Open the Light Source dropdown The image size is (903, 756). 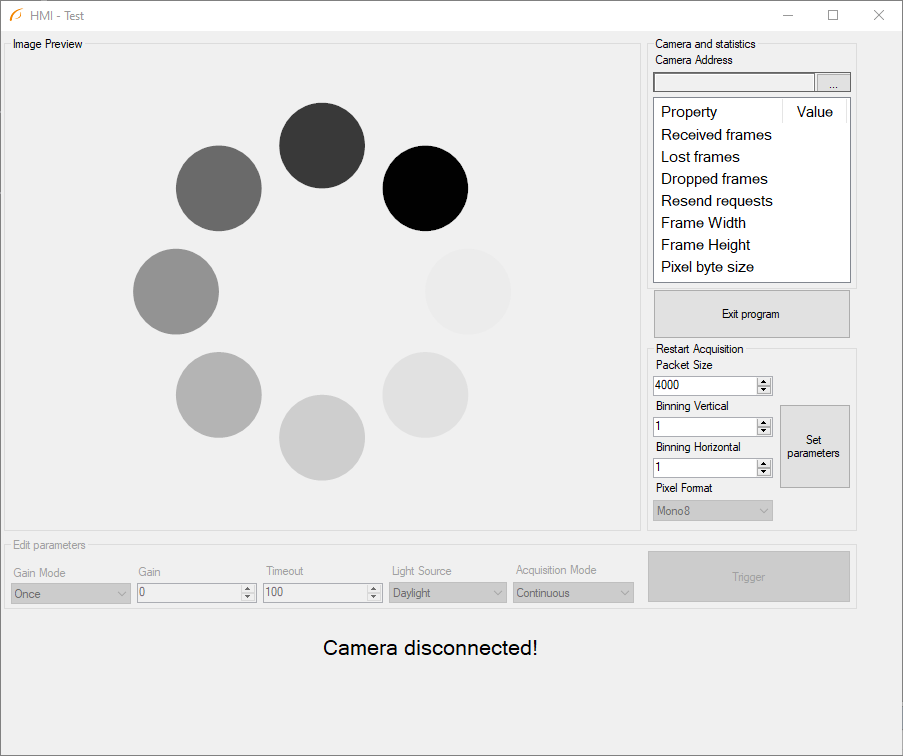click(448, 593)
